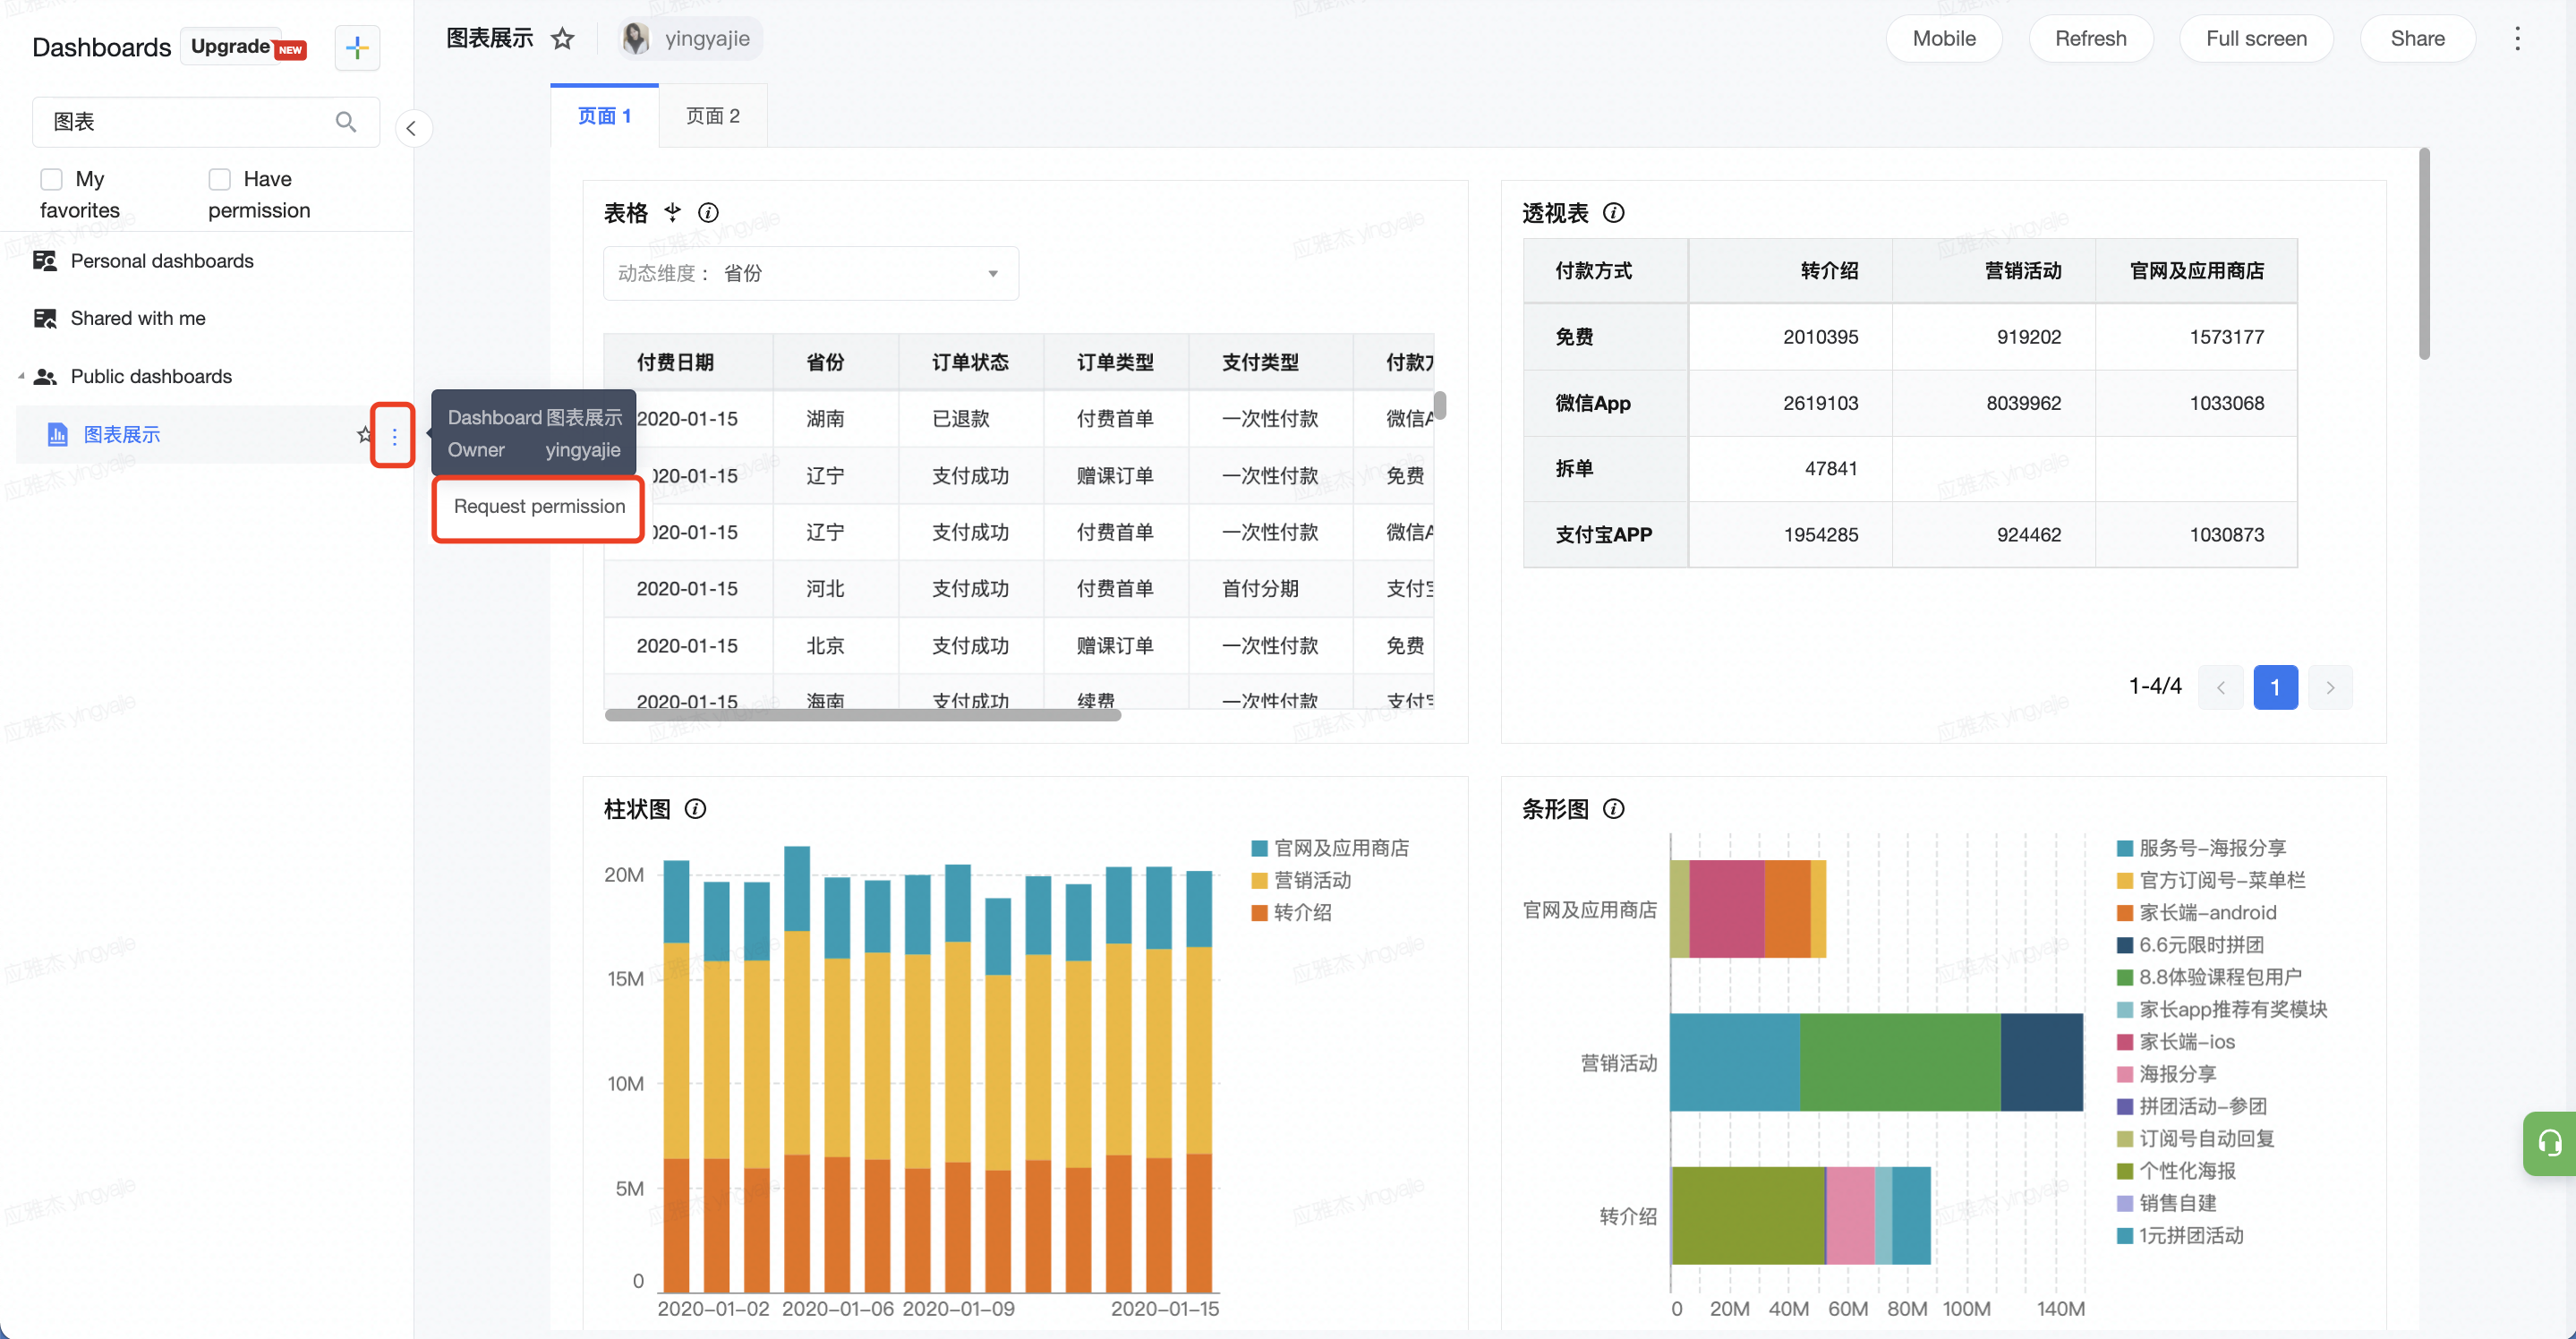Click the main page vertical scrollbar
This screenshot has height=1339, width=2576.
(2424, 254)
